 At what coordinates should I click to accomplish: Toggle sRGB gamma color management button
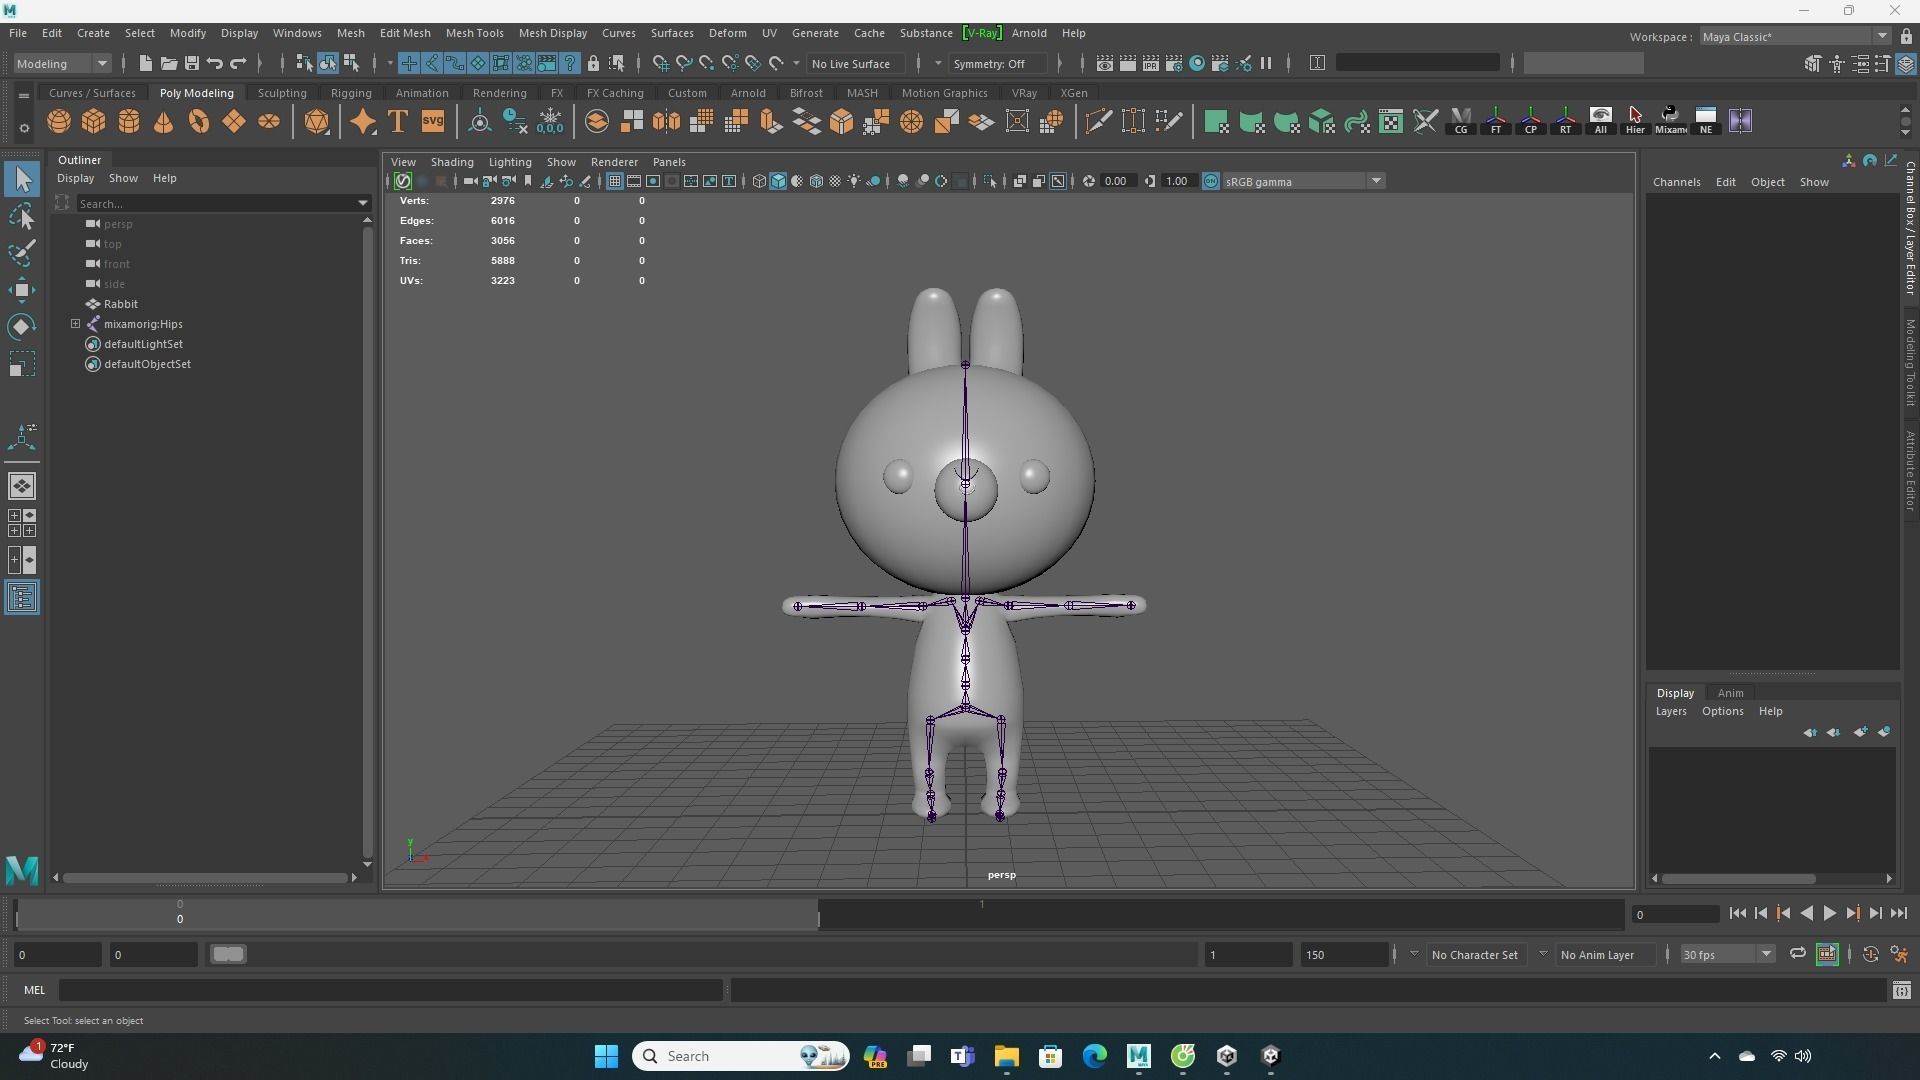click(1210, 181)
